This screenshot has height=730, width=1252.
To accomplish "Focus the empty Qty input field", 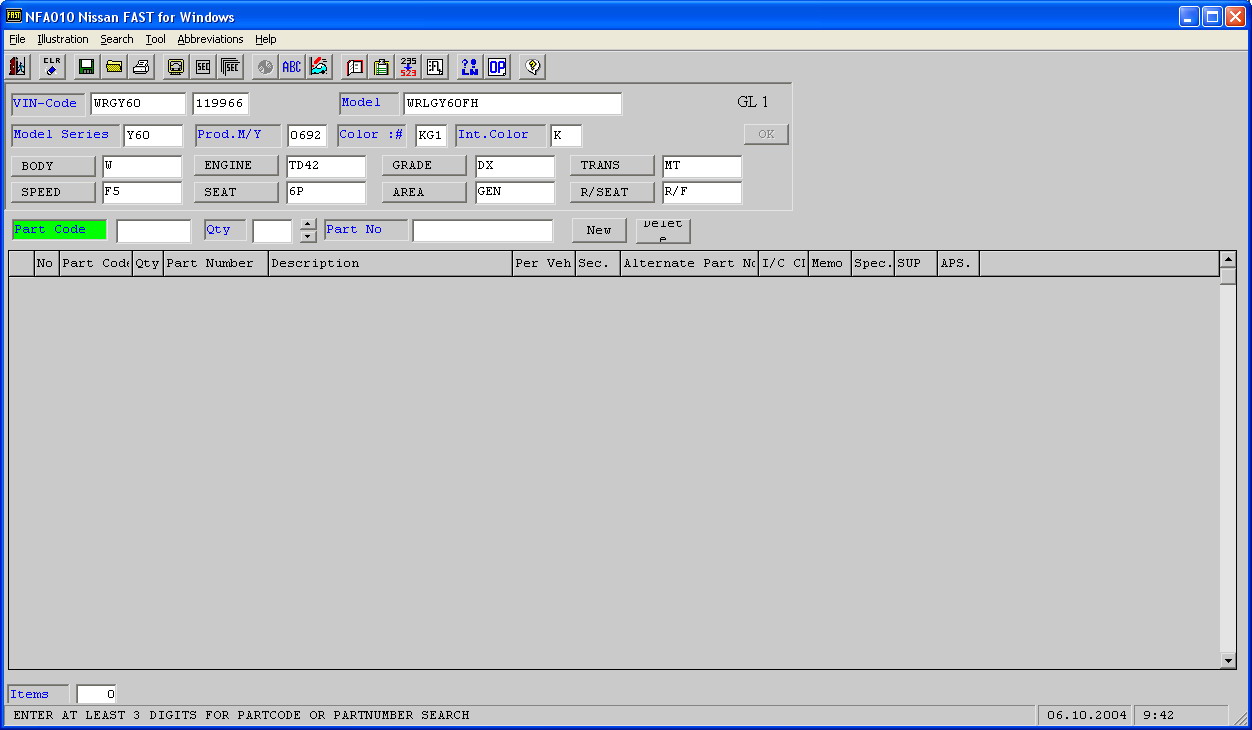I will point(272,231).
